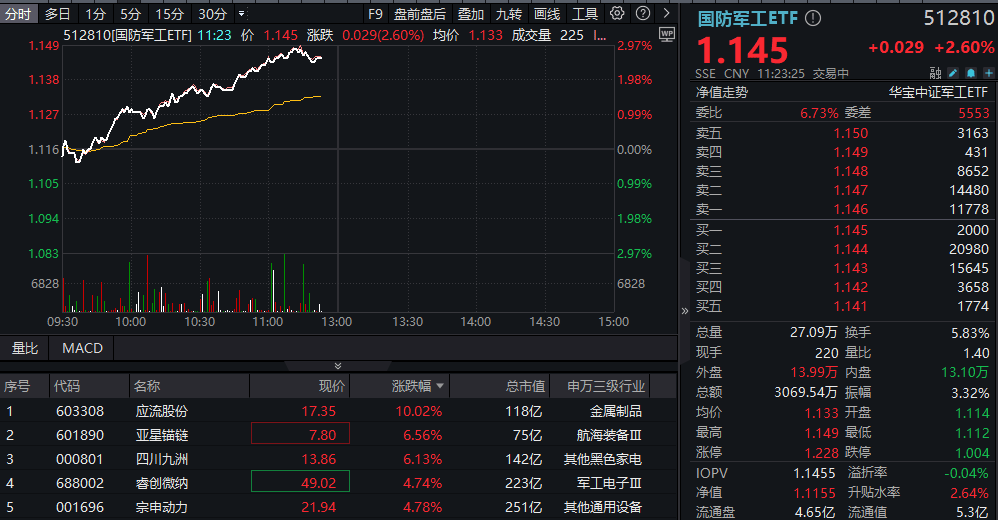The width and height of the screenshot is (998, 520).
Task: Show more toolbar options with right arrow
Action: pyautogui.click(x=666, y=13)
